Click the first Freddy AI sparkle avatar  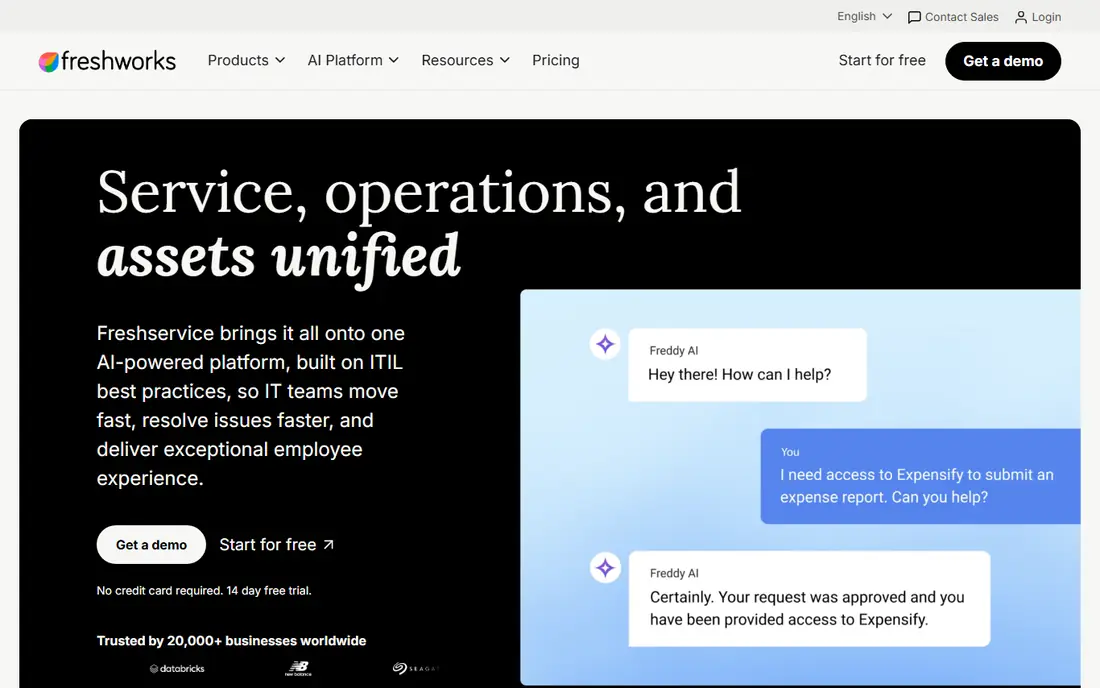[605, 344]
